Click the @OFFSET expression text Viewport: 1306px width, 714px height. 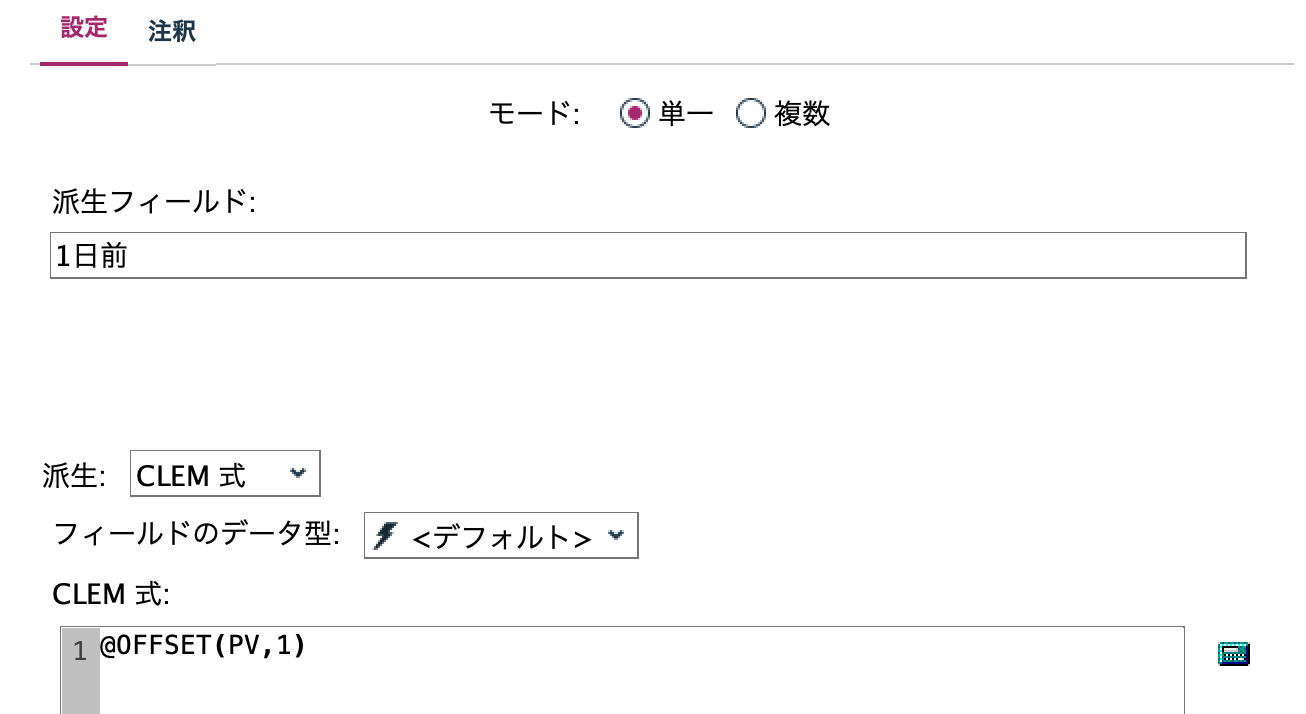coord(205,647)
